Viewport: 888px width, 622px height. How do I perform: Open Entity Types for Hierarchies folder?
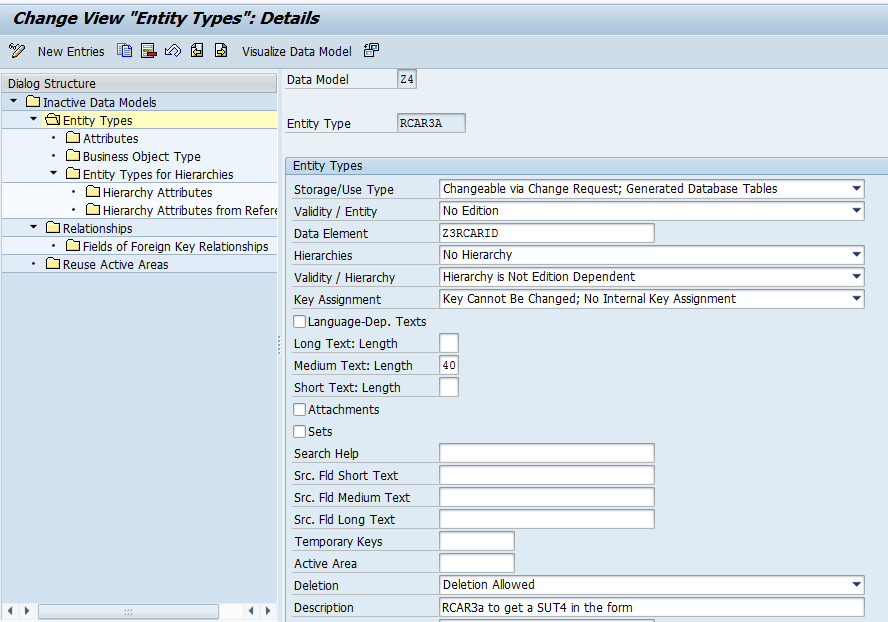[x=150, y=174]
